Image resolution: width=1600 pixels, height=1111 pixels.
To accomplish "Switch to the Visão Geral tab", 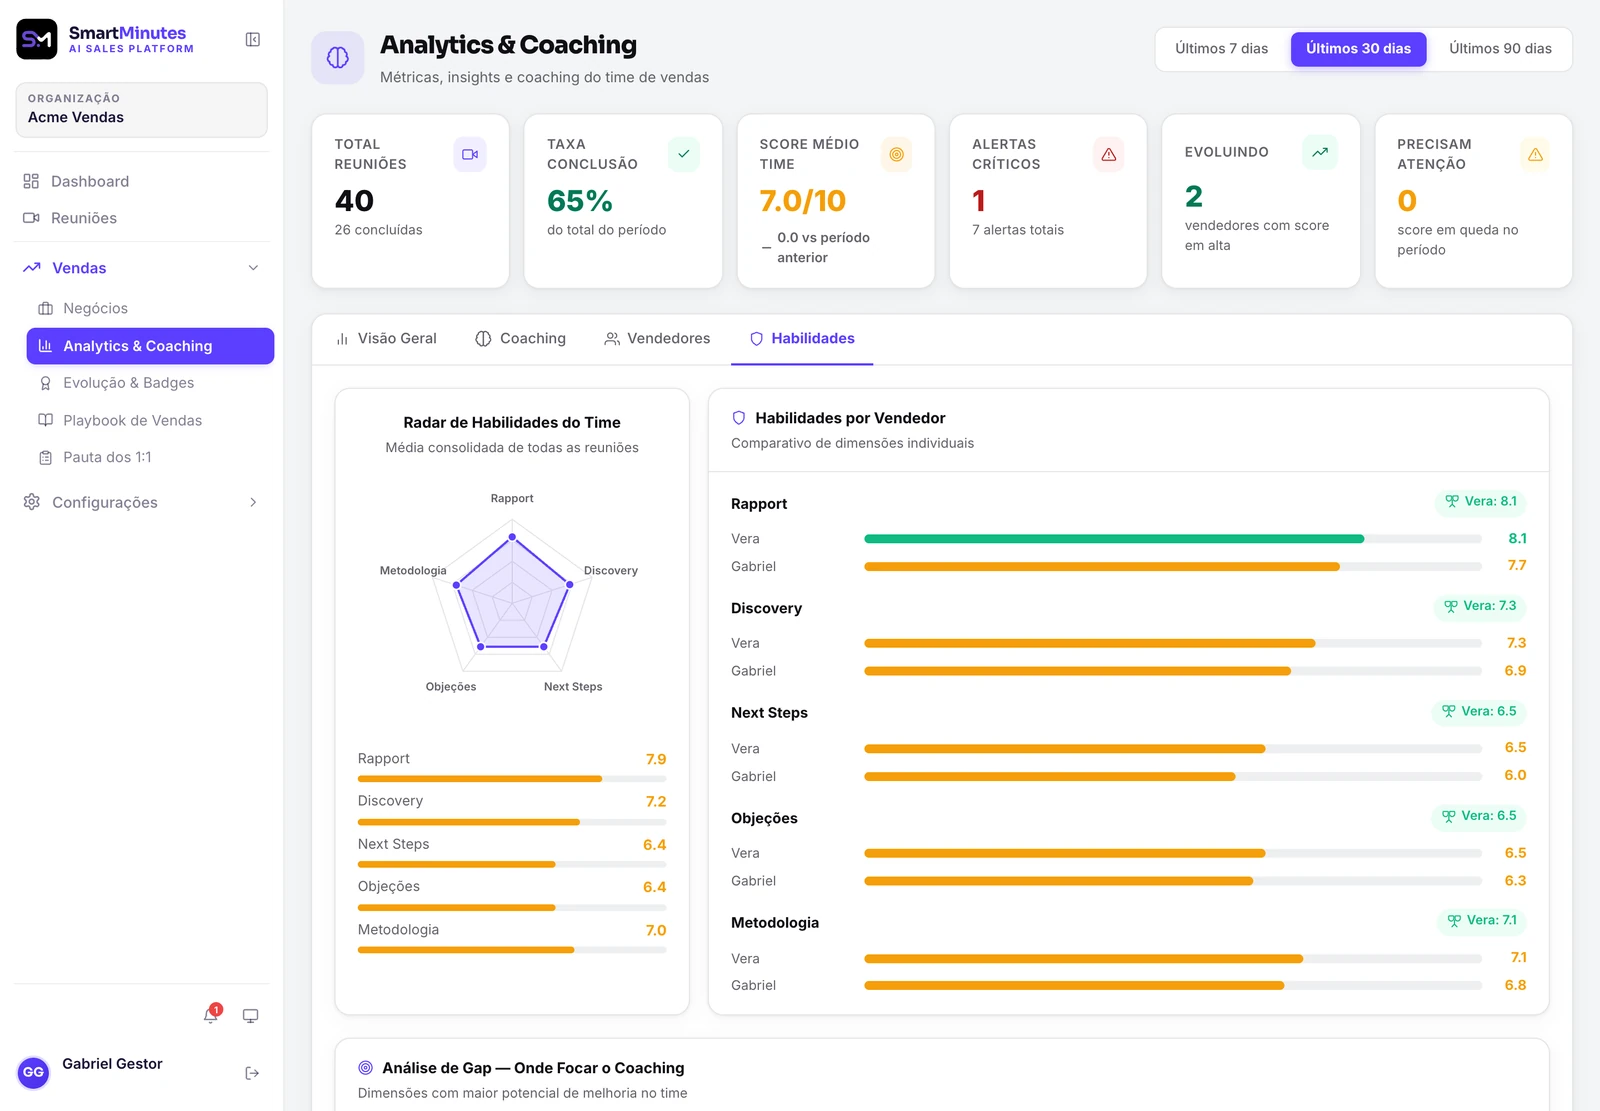I will pos(386,339).
